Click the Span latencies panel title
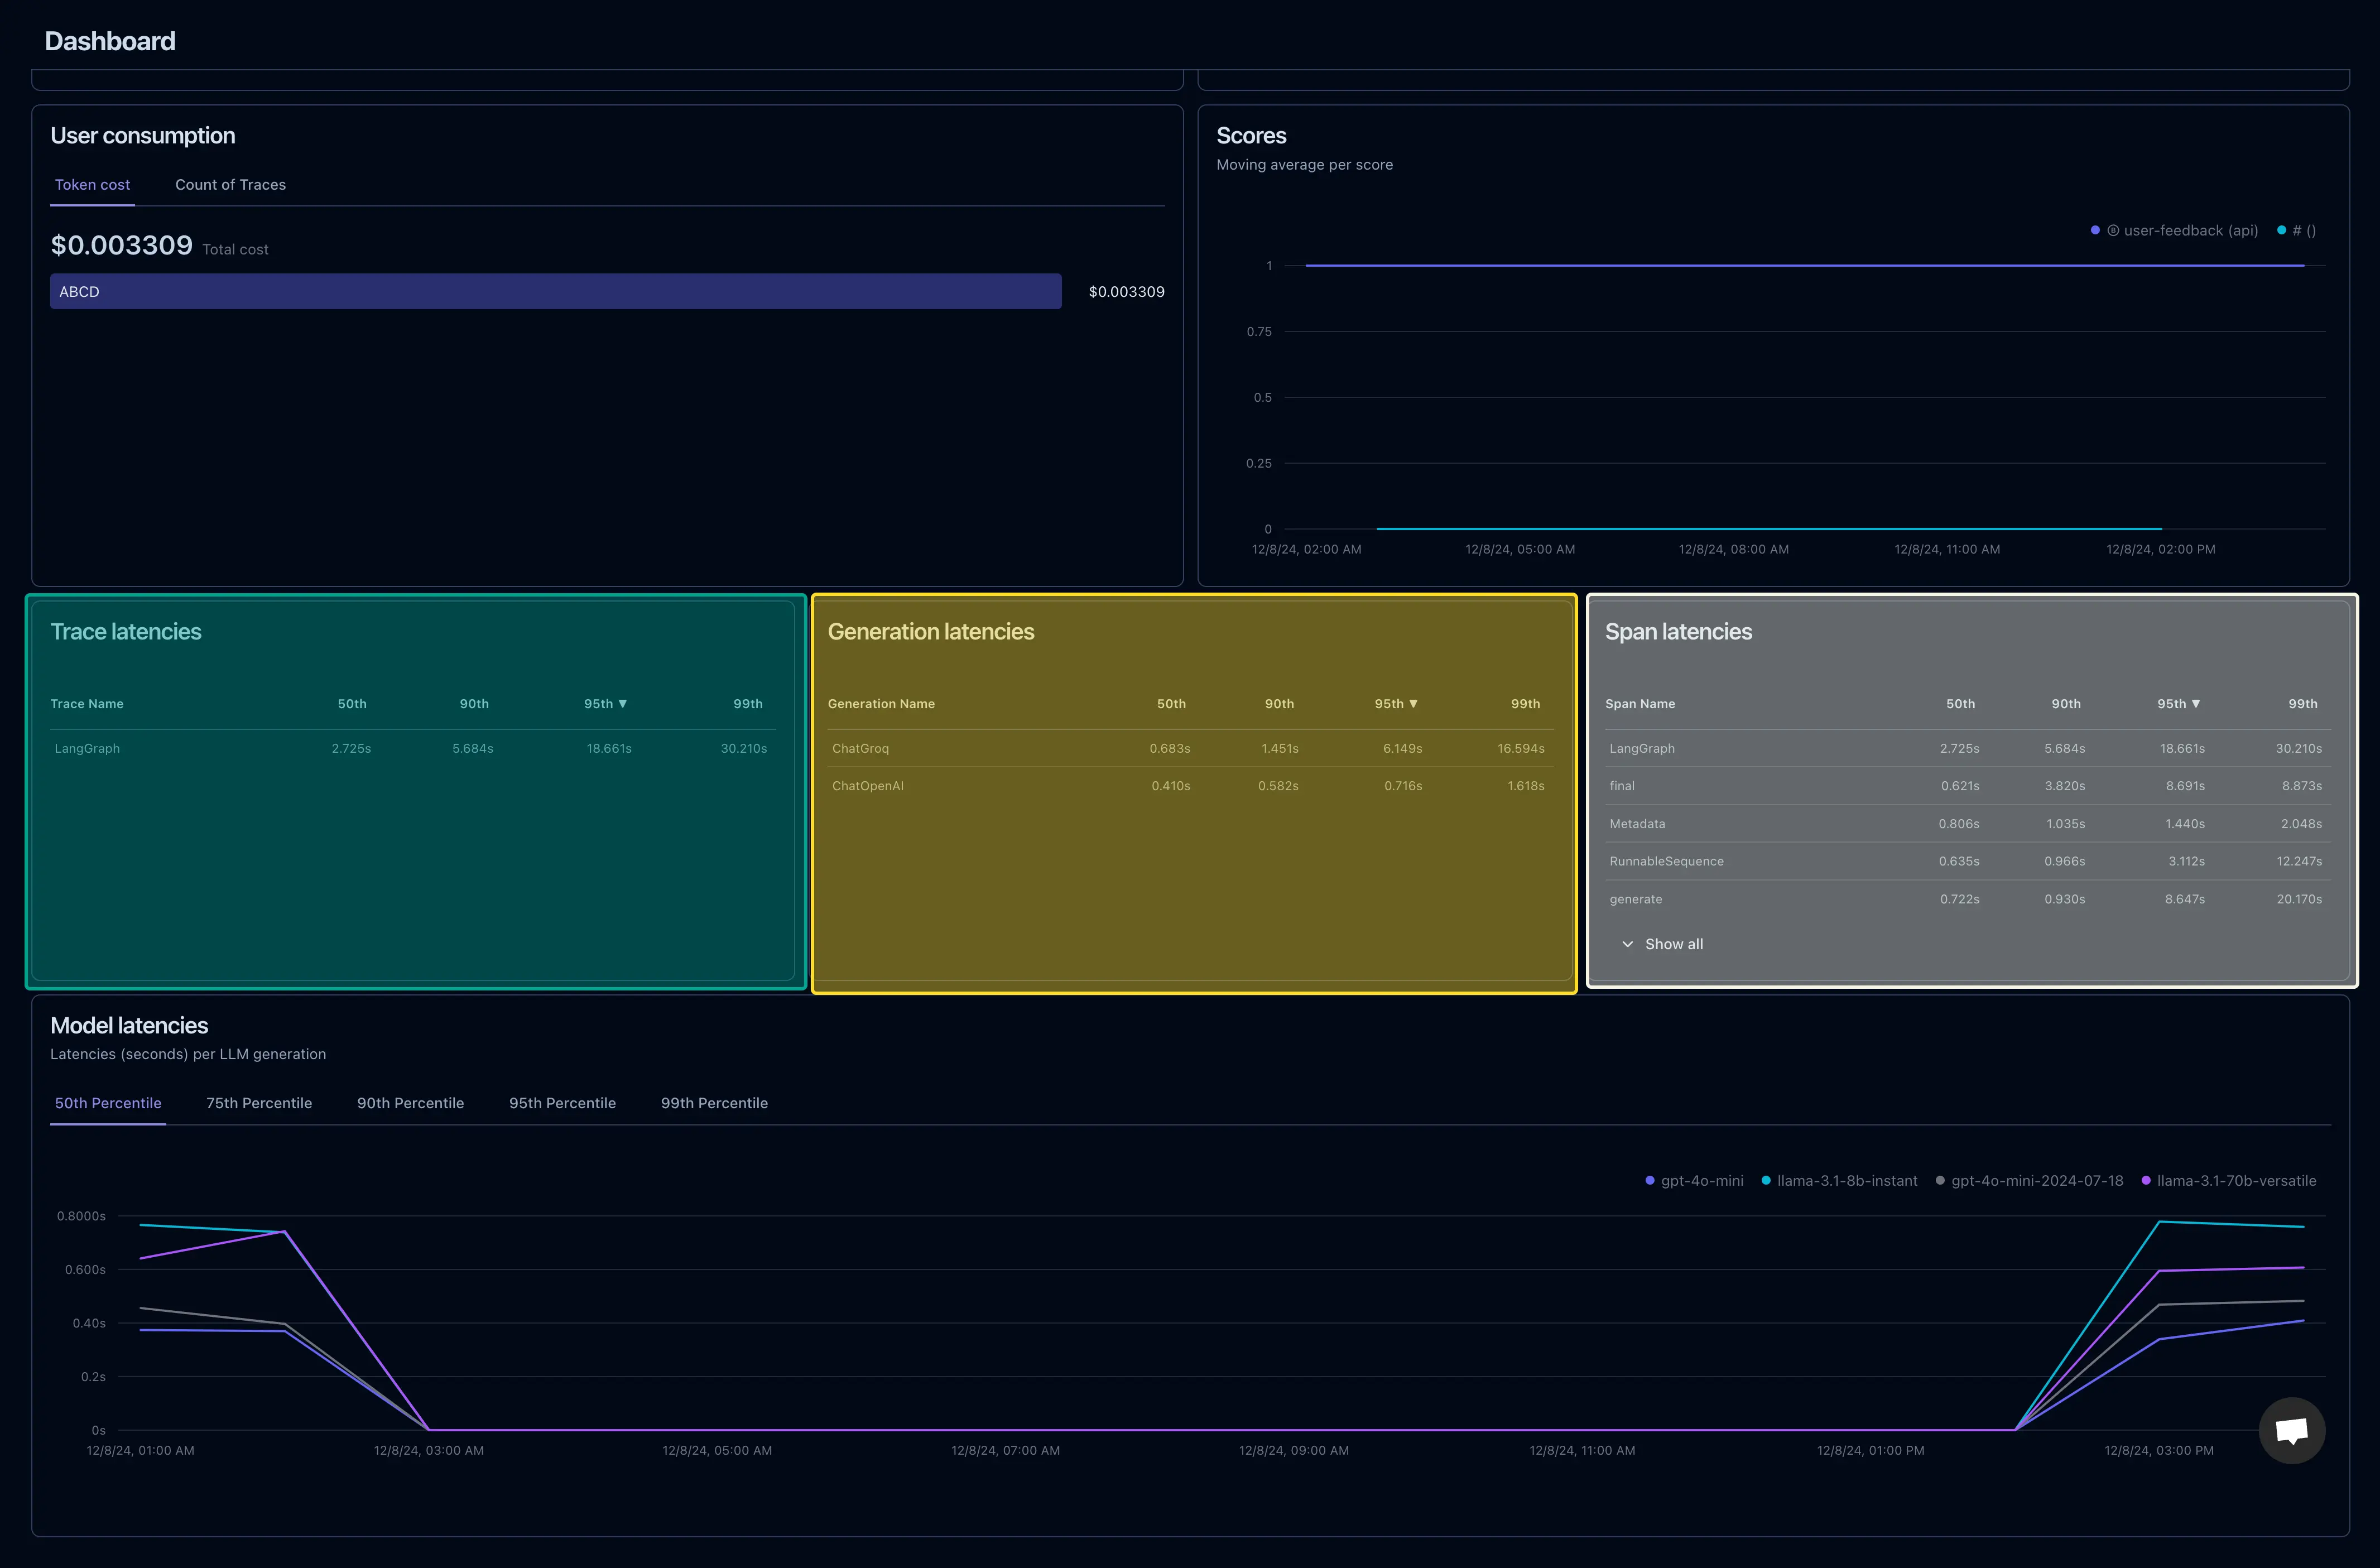 point(1678,632)
